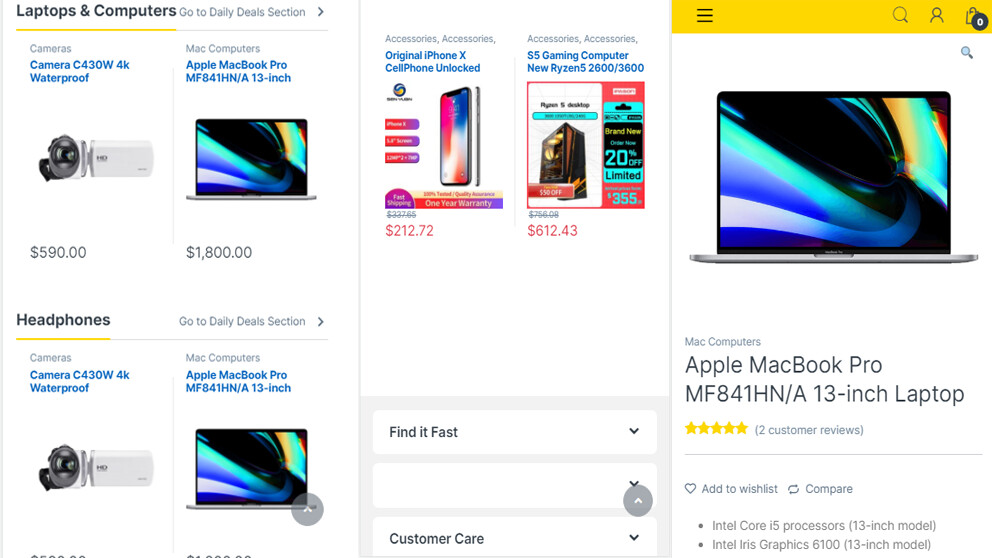Viewport: 992px width, 558px height.
Task: Click scroll-to-top button in the middle panel
Action: pos(638,500)
